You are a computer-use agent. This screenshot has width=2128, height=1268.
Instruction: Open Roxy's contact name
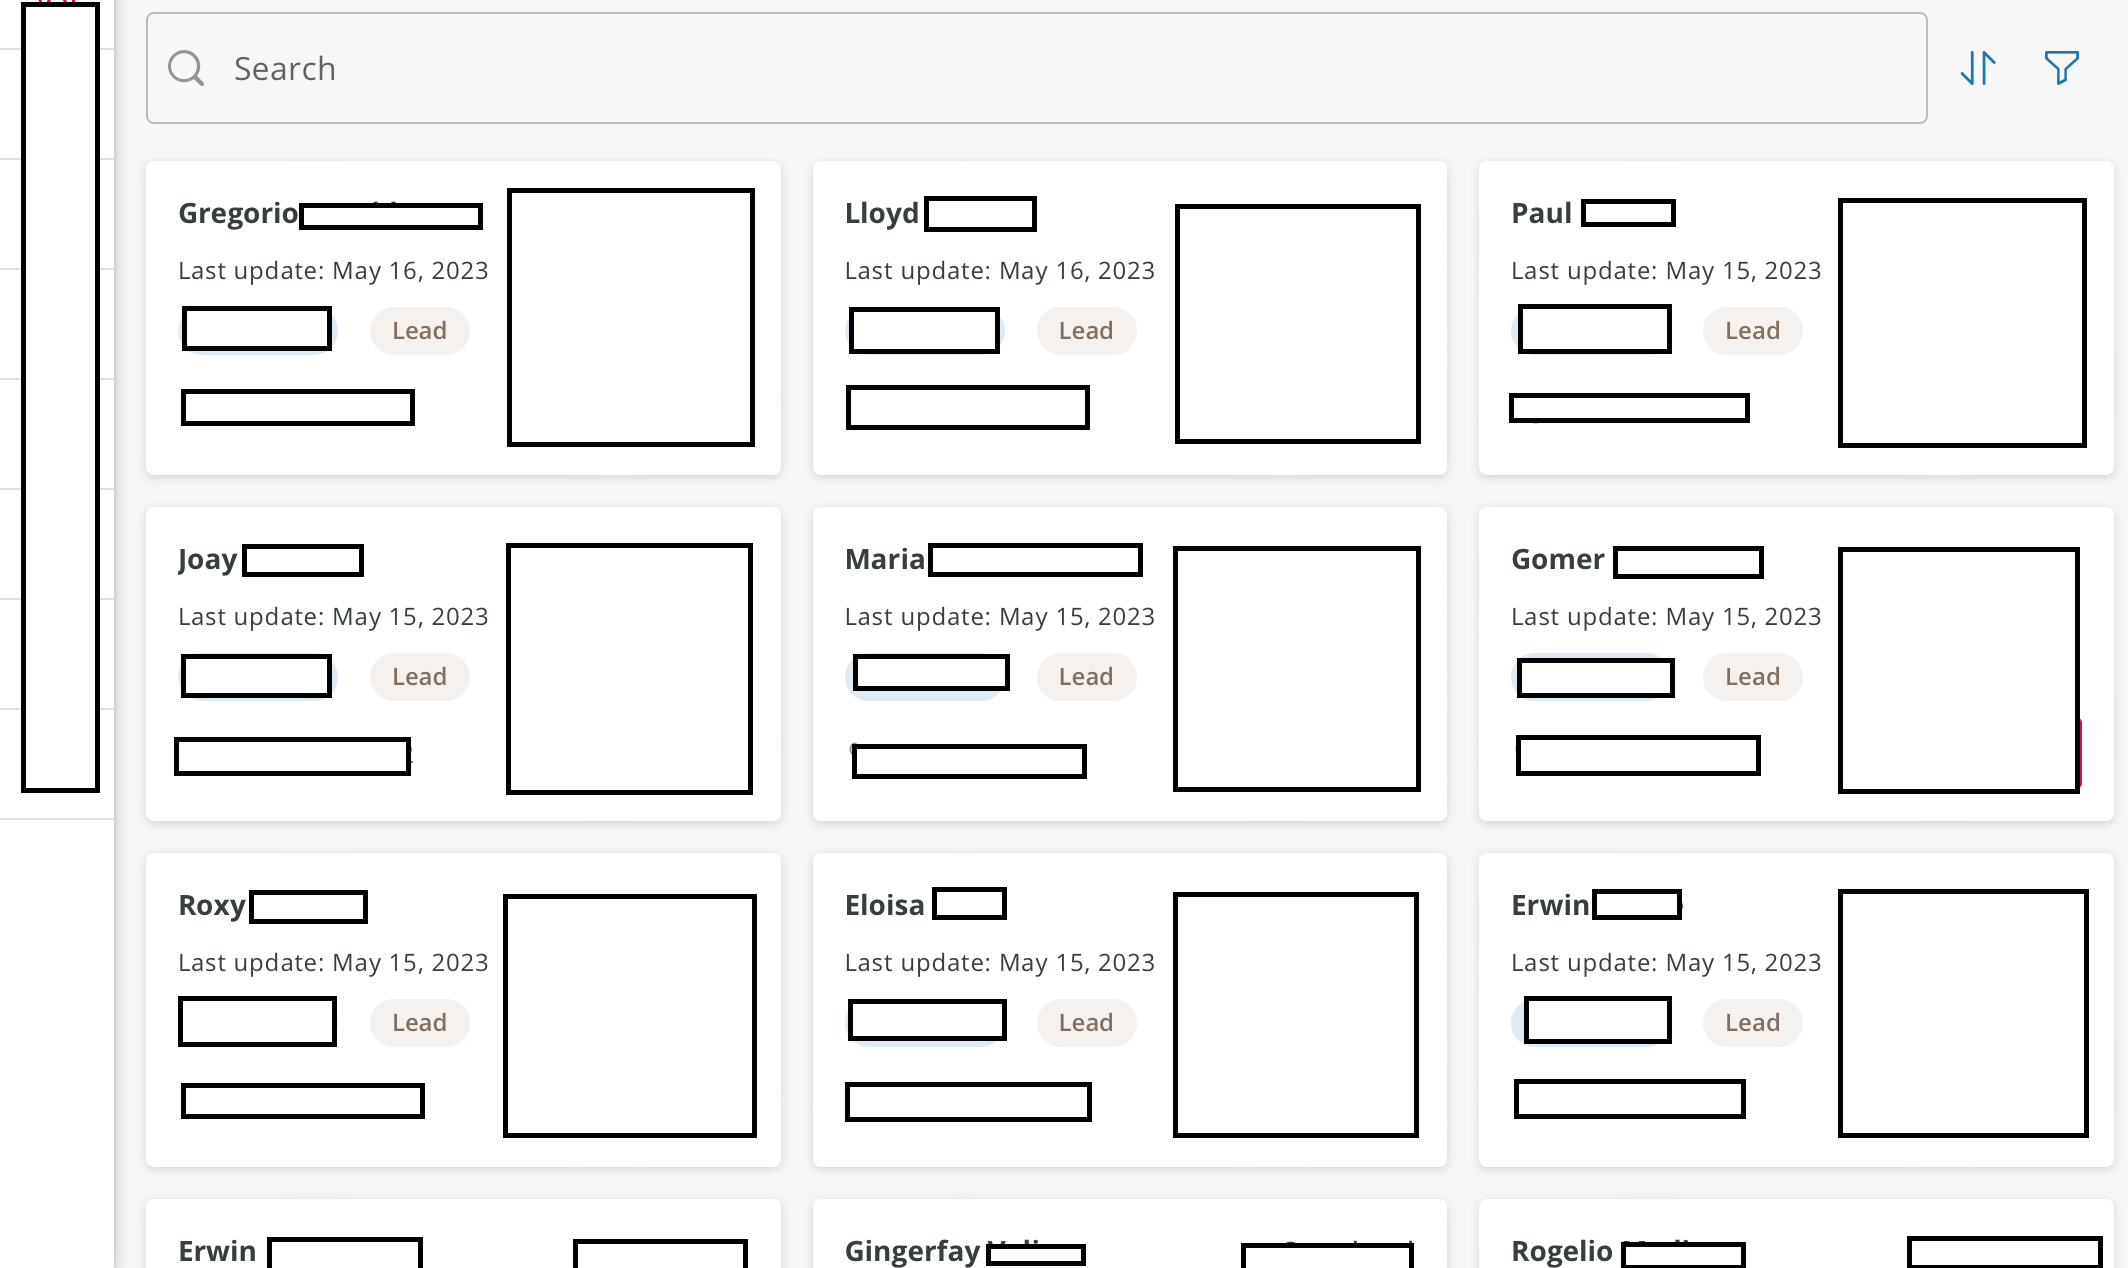(x=212, y=905)
